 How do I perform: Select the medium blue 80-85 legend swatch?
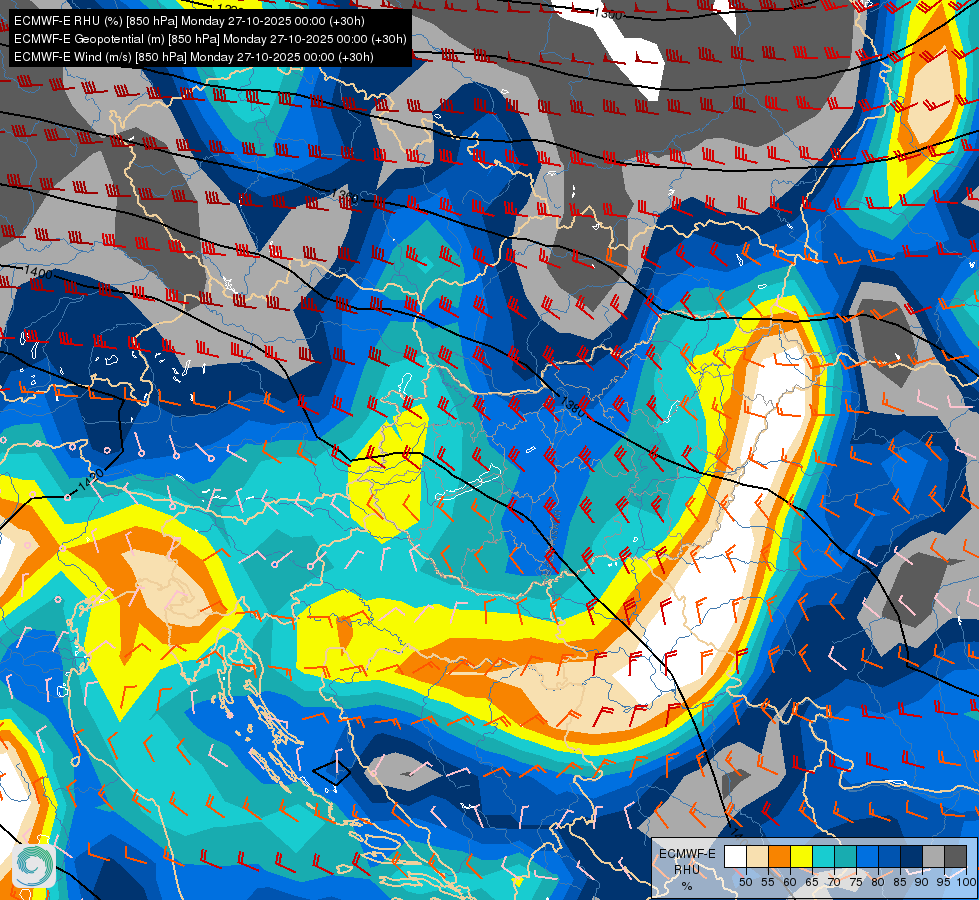890,856
